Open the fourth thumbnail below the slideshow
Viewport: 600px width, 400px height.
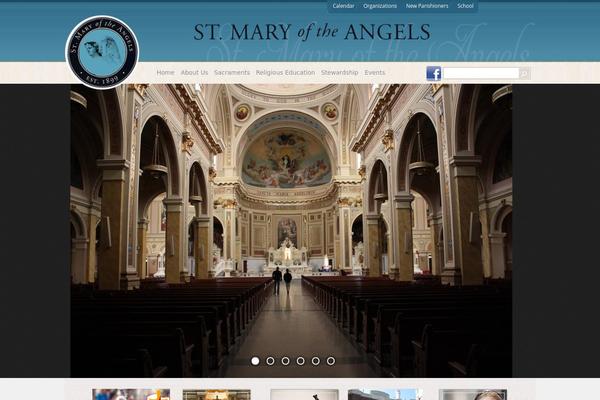(385, 394)
